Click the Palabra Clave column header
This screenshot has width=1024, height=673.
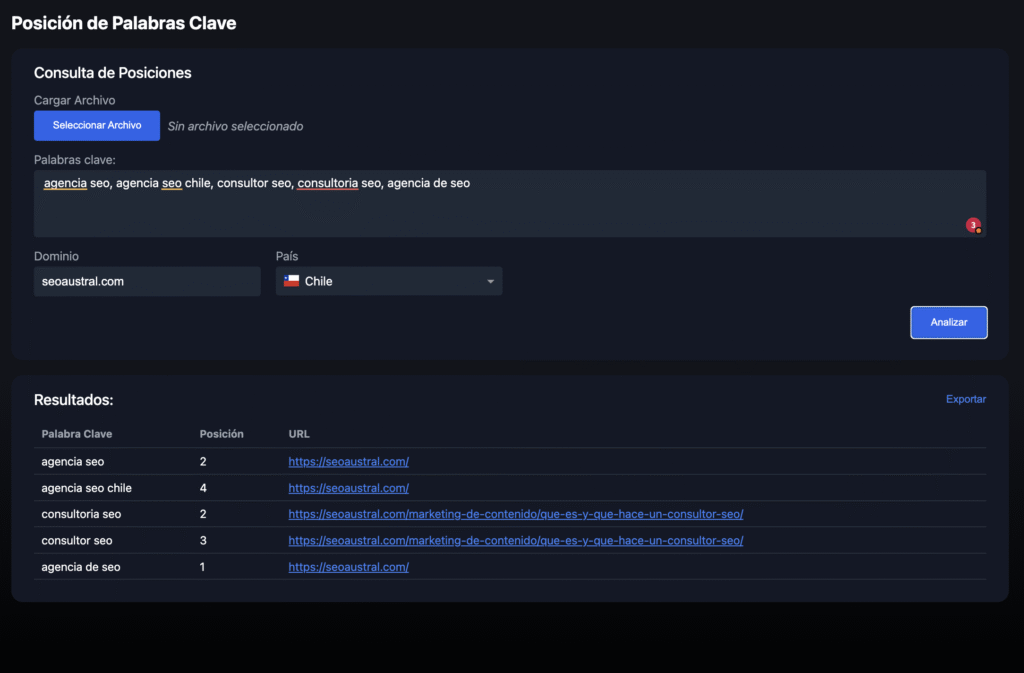coord(77,434)
